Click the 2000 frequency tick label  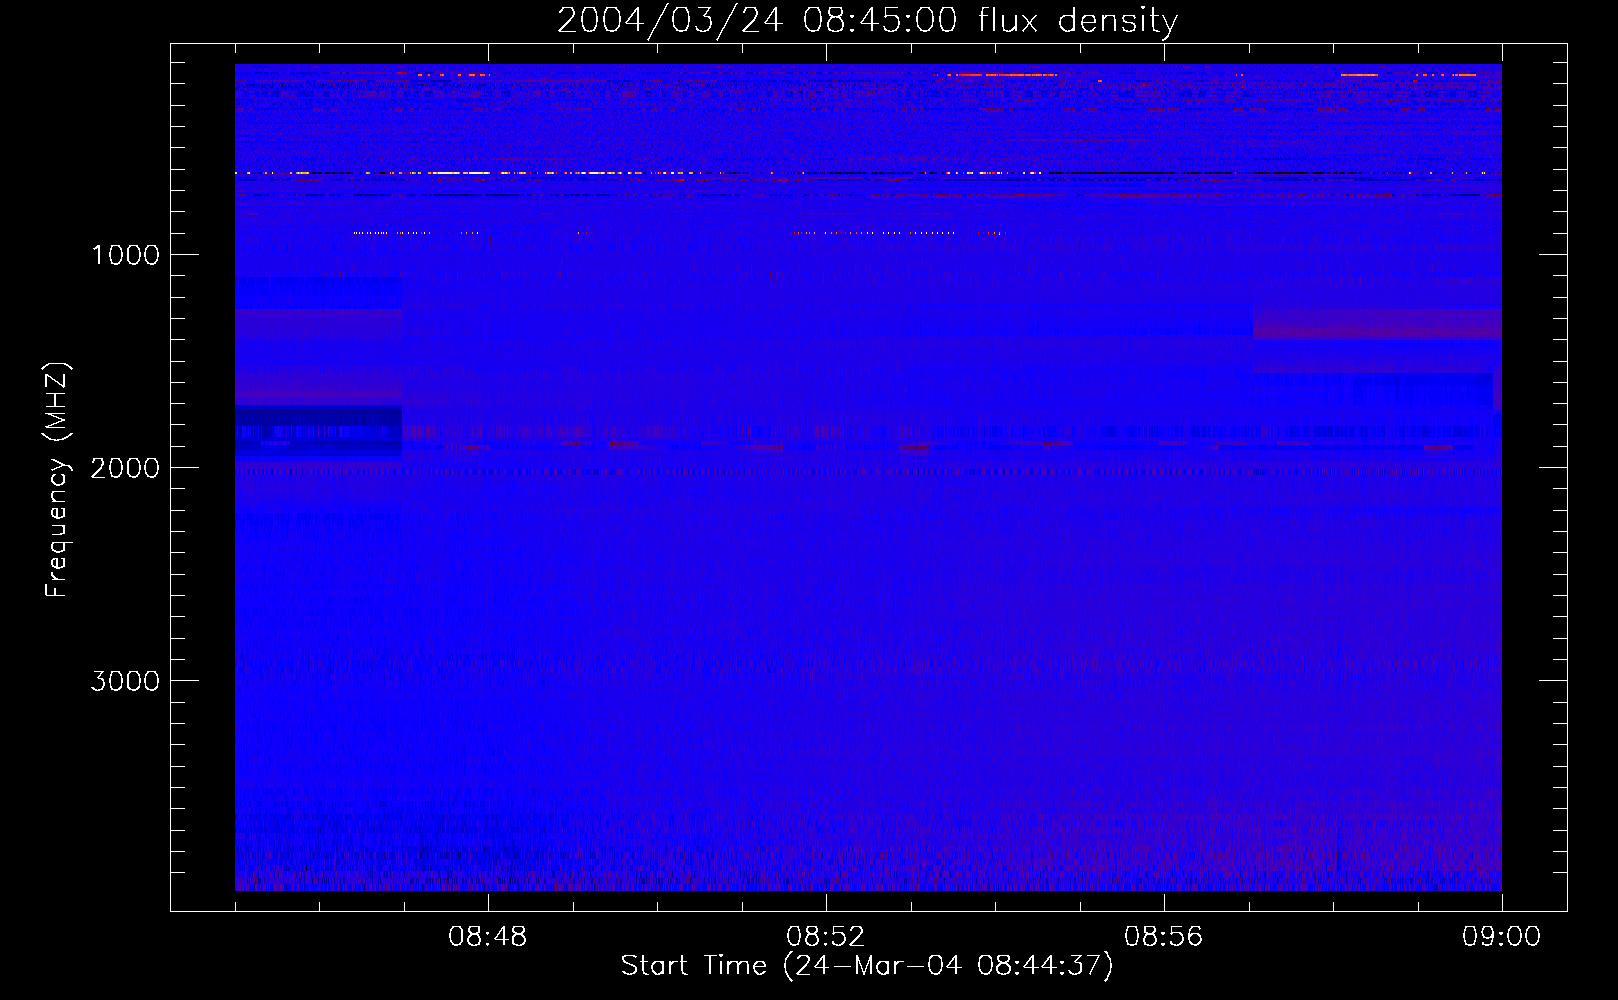(x=125, y=468)
